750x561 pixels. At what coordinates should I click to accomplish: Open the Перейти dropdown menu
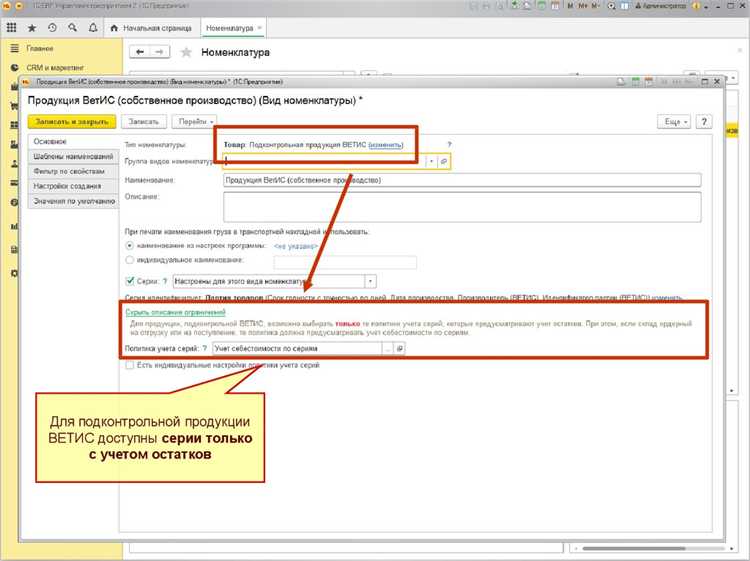click(x=195, y=121)
